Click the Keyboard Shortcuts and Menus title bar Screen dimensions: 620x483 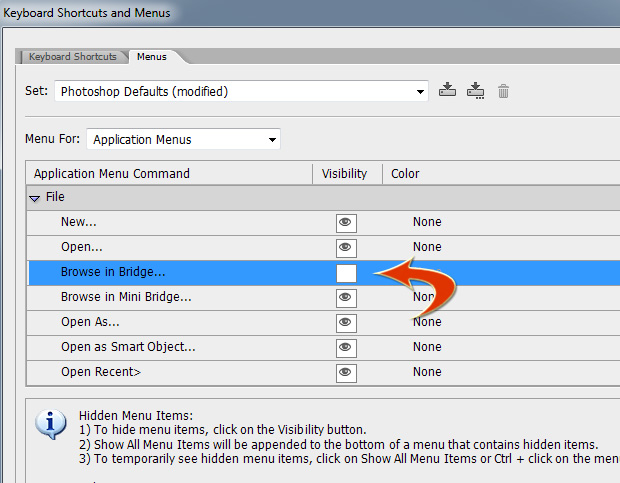tap(310, 13)
